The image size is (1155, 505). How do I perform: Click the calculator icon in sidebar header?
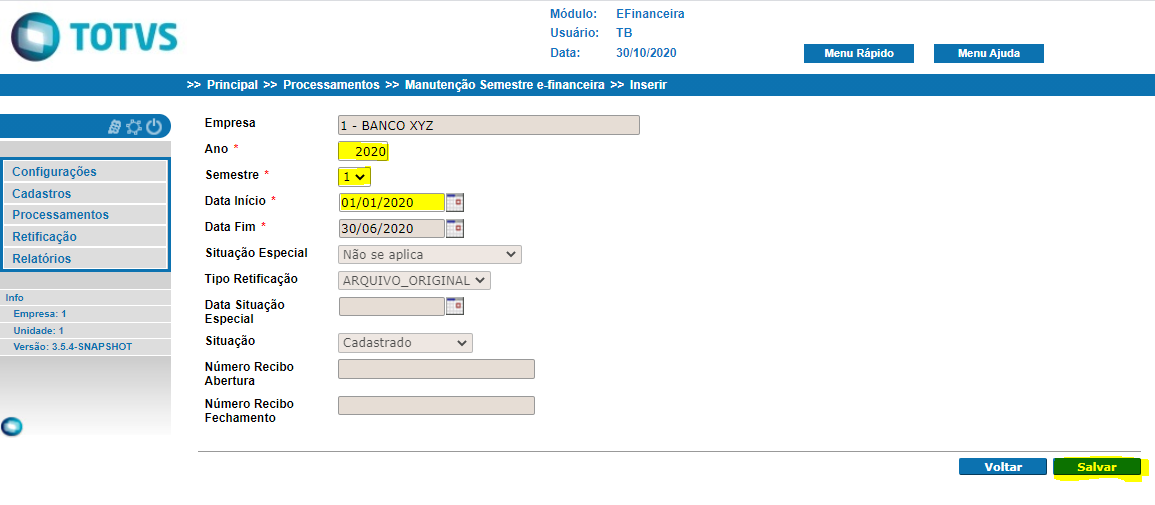114,127
